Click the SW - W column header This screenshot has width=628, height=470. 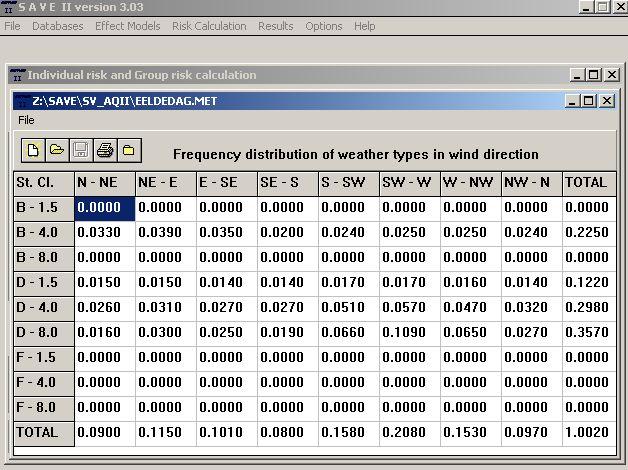409,183
